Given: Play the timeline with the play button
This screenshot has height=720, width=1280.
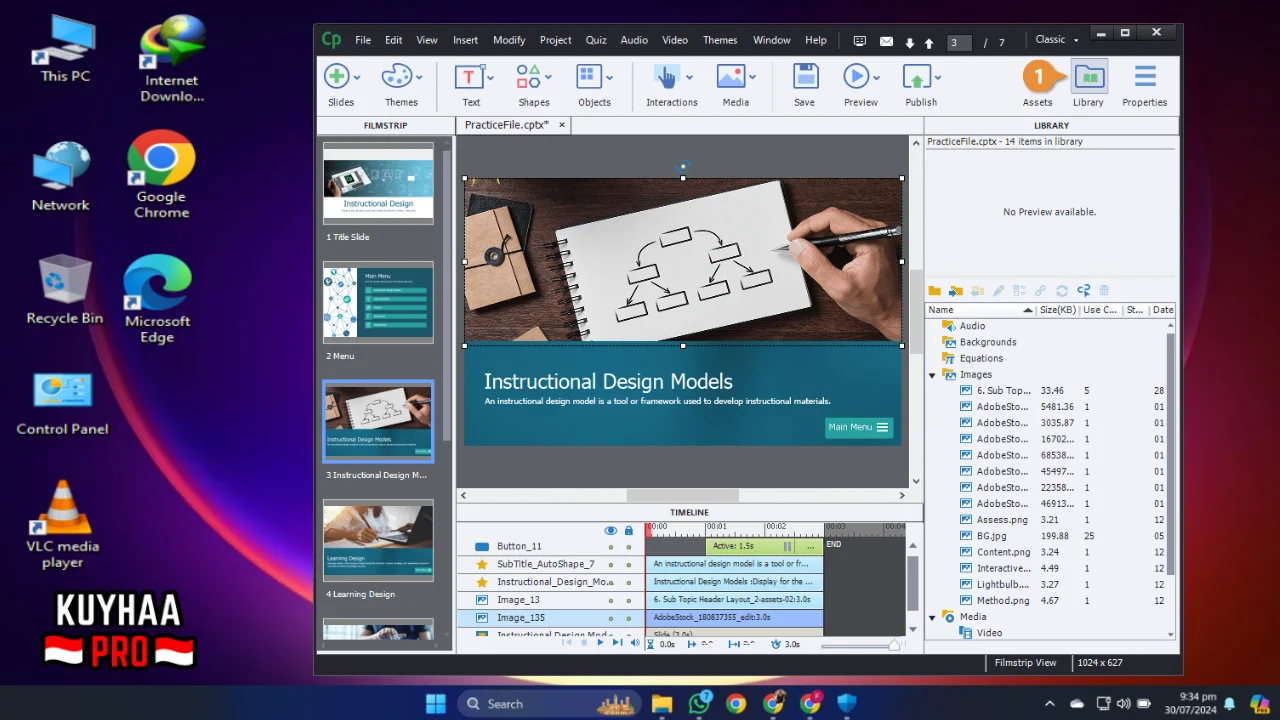Looking at the screenshot, I should click(600, 643).
